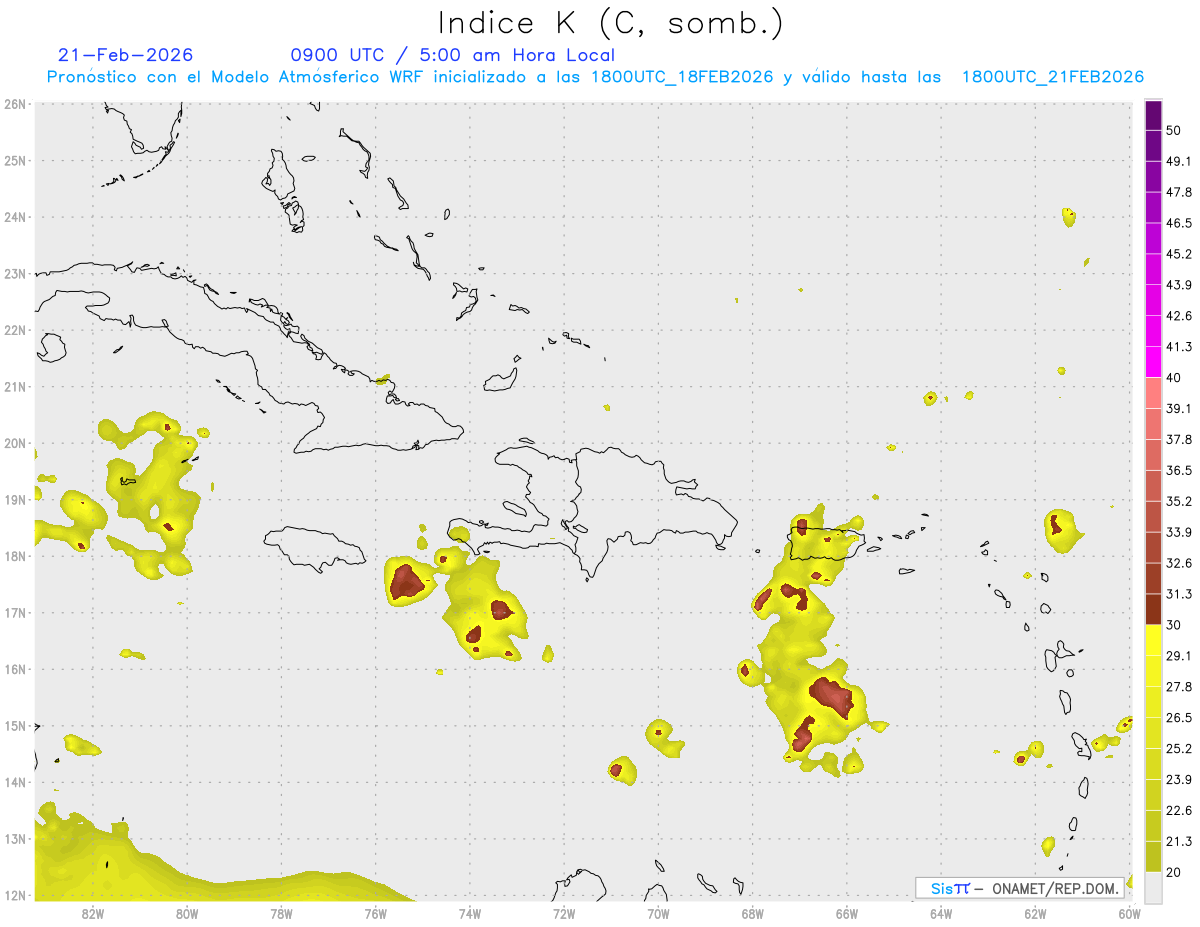
Task: Click the colorbar value "23.9"
Action: 1179,780
